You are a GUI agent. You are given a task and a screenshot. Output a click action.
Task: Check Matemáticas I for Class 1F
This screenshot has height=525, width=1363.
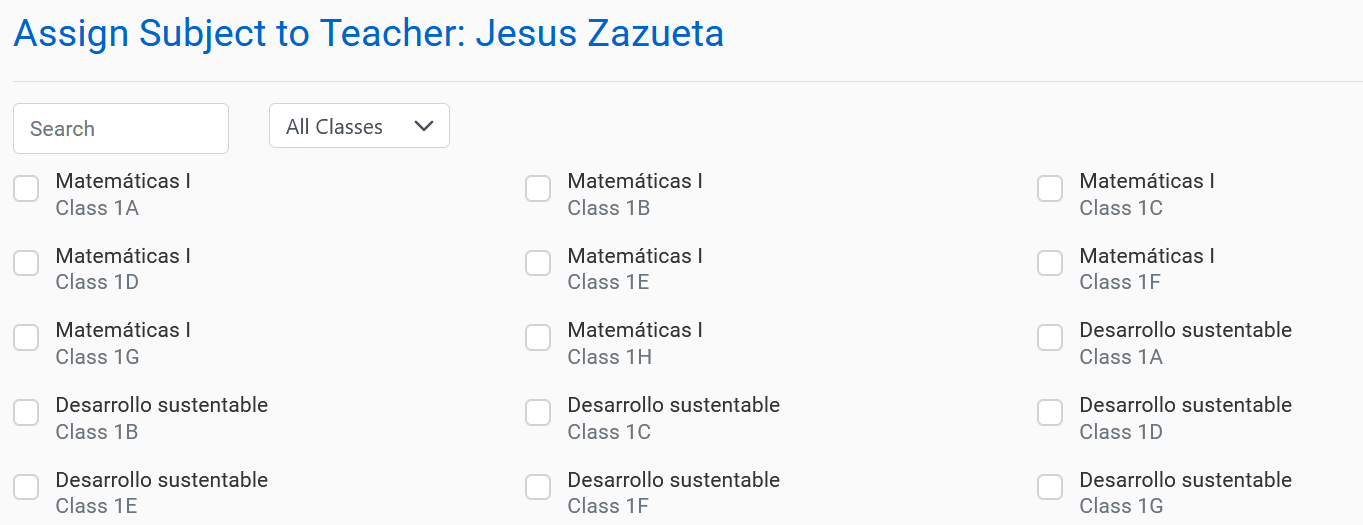1050,263
